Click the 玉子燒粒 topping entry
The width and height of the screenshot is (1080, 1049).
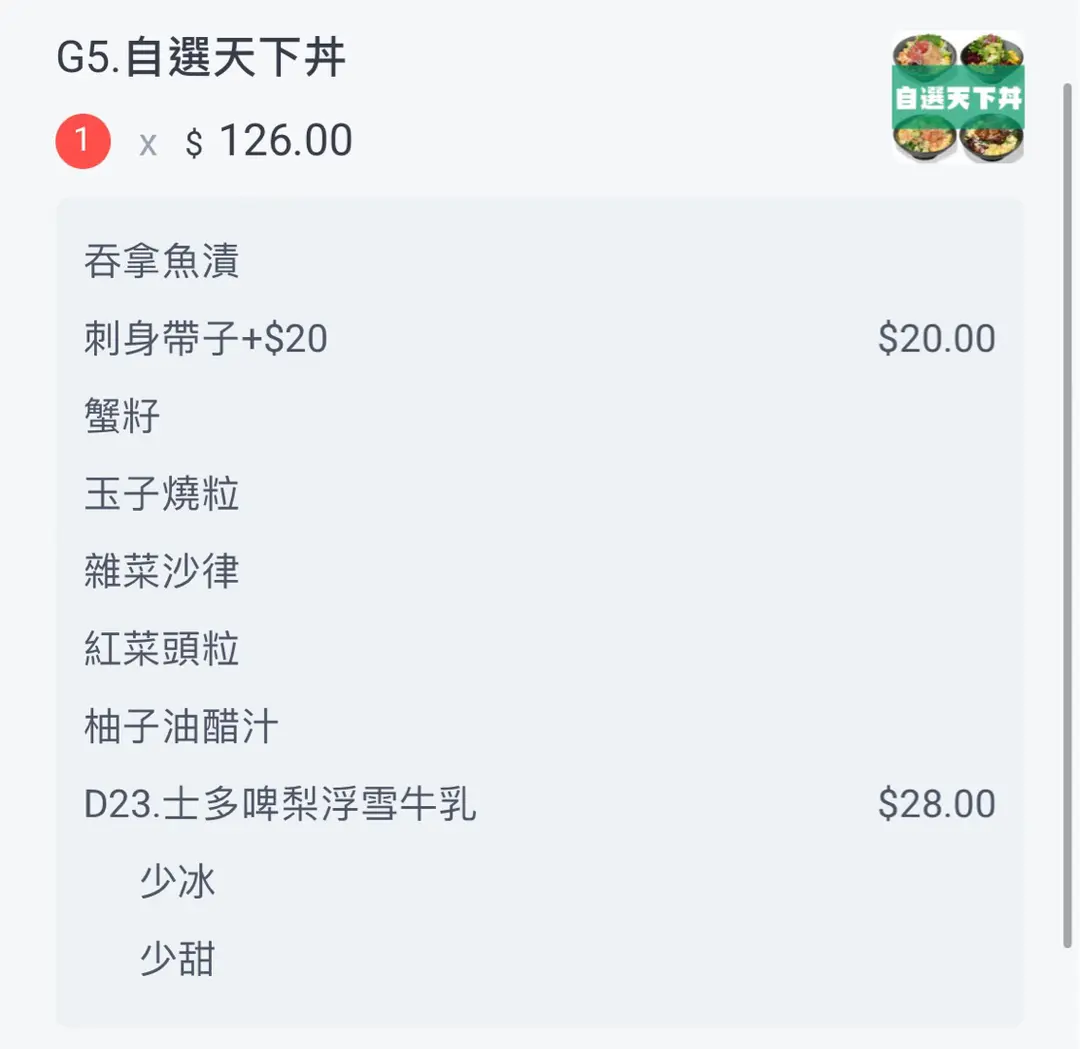pyautogui.click(x=161, y=494)
